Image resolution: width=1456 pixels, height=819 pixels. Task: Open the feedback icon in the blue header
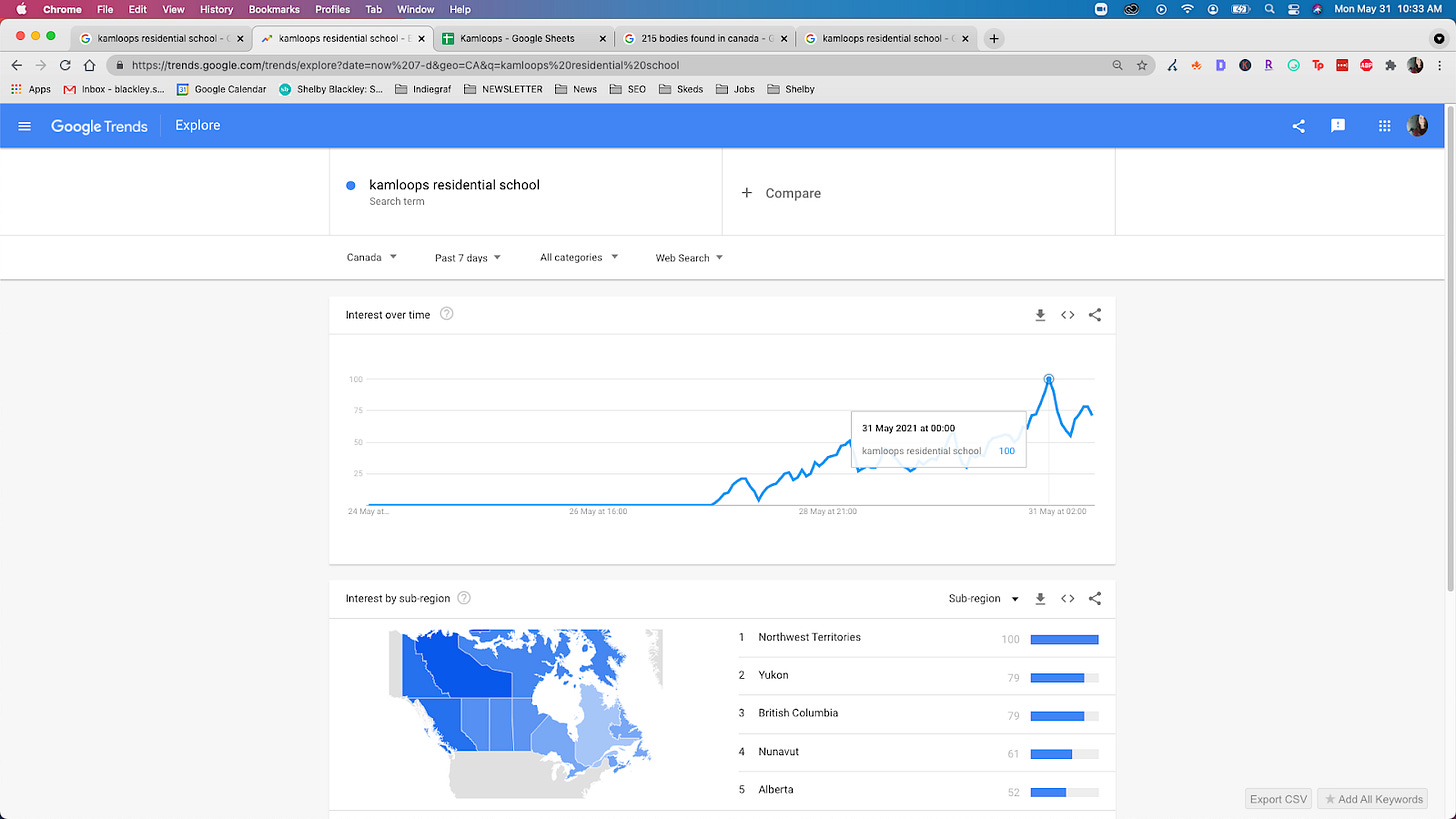click(1338, 126)
